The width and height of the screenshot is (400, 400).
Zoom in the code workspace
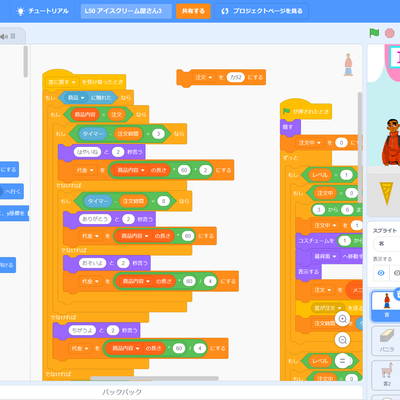tap(342, 319)
